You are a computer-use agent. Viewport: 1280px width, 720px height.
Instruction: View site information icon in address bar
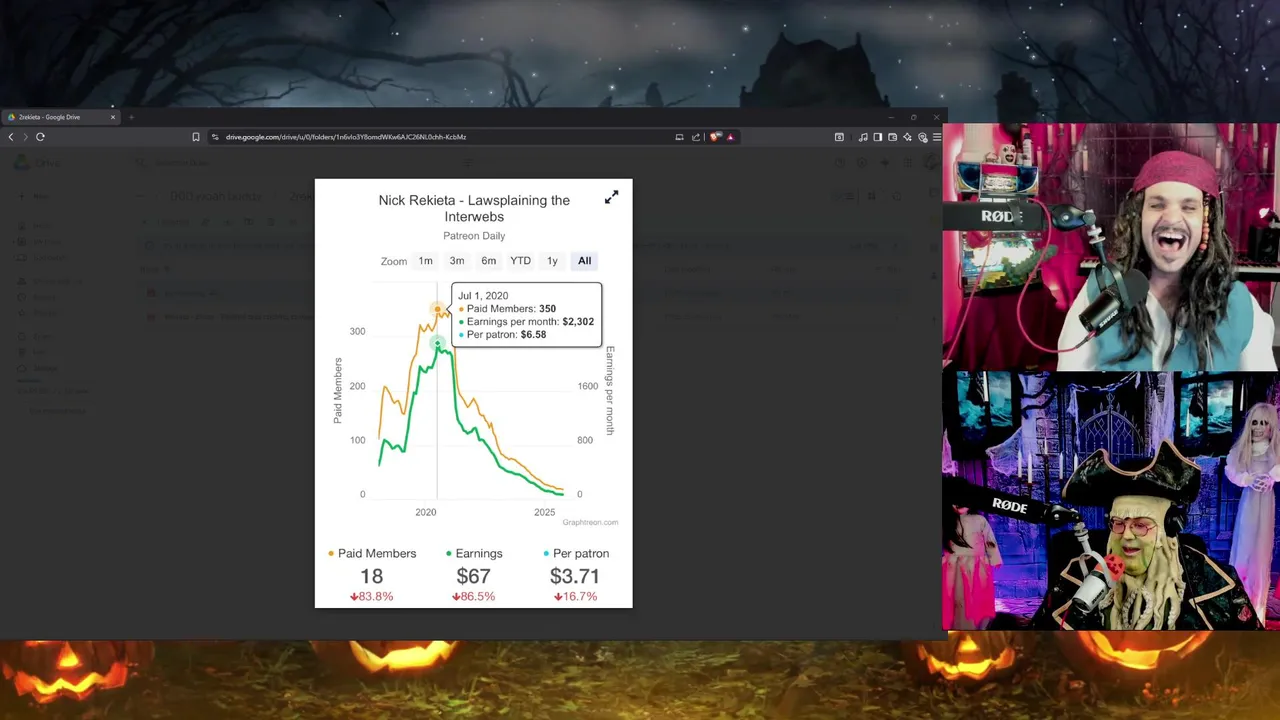click(215, 137)
